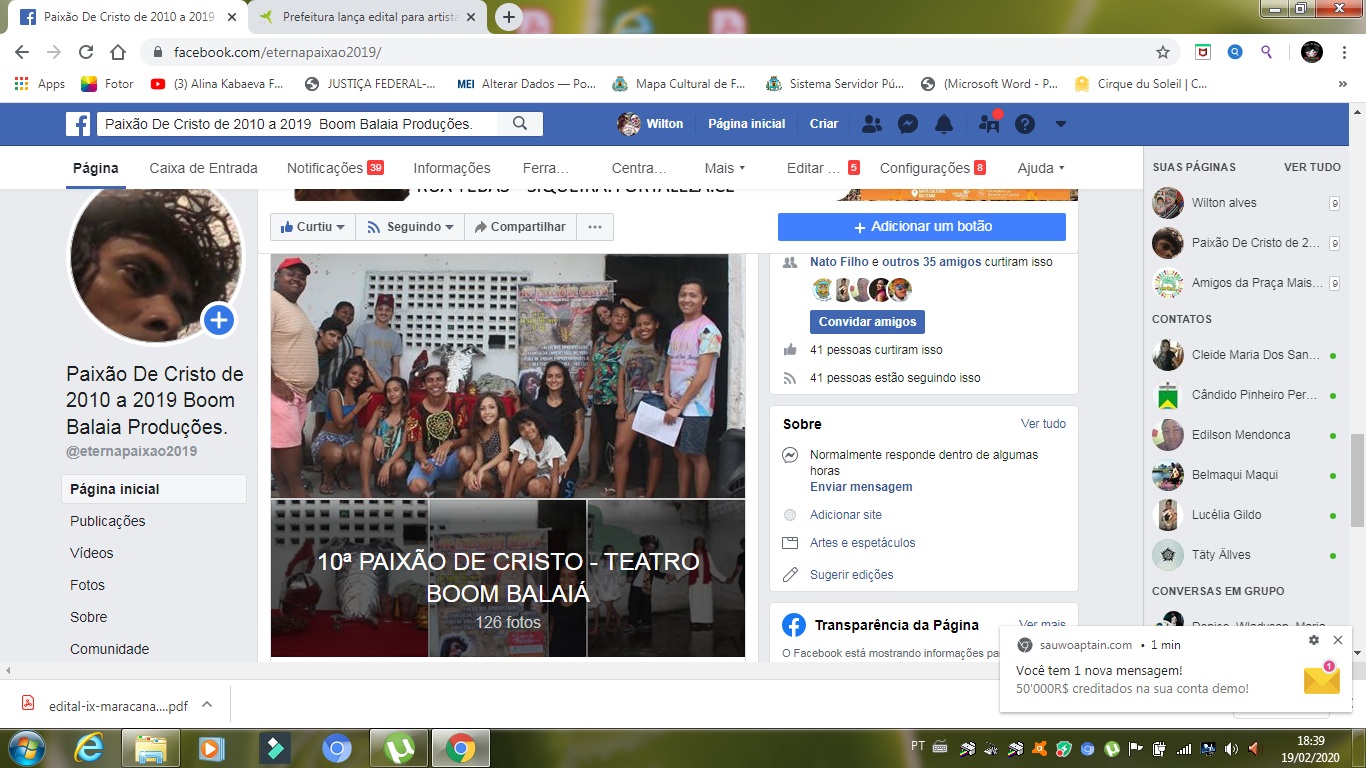Toggle the Curtiu like button
This screenshot has width=1366, height=768.
(x=313, y=227)
